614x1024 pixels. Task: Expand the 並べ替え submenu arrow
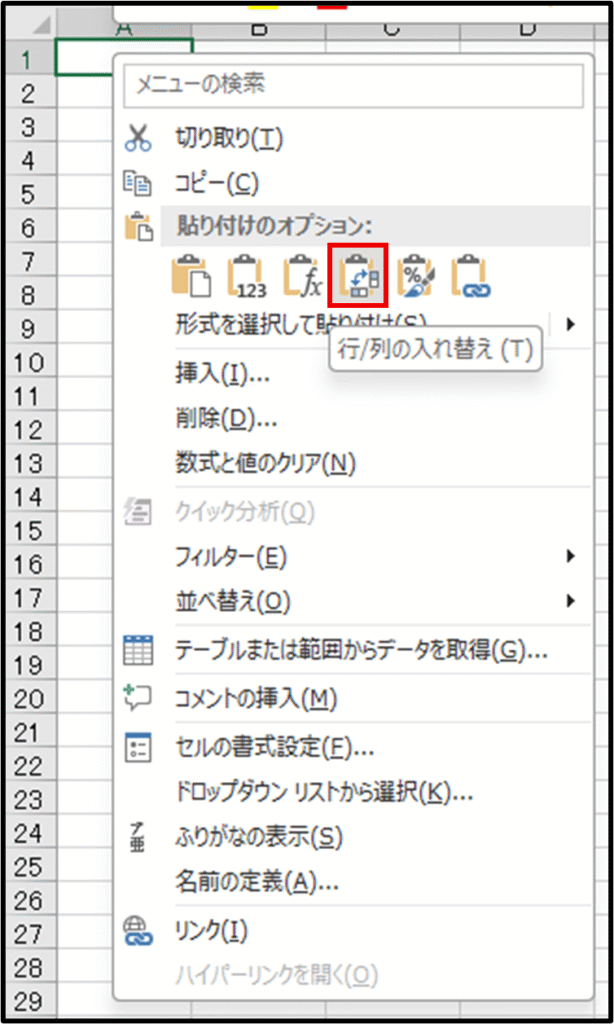pyautogui.click(x=571, y=601)
